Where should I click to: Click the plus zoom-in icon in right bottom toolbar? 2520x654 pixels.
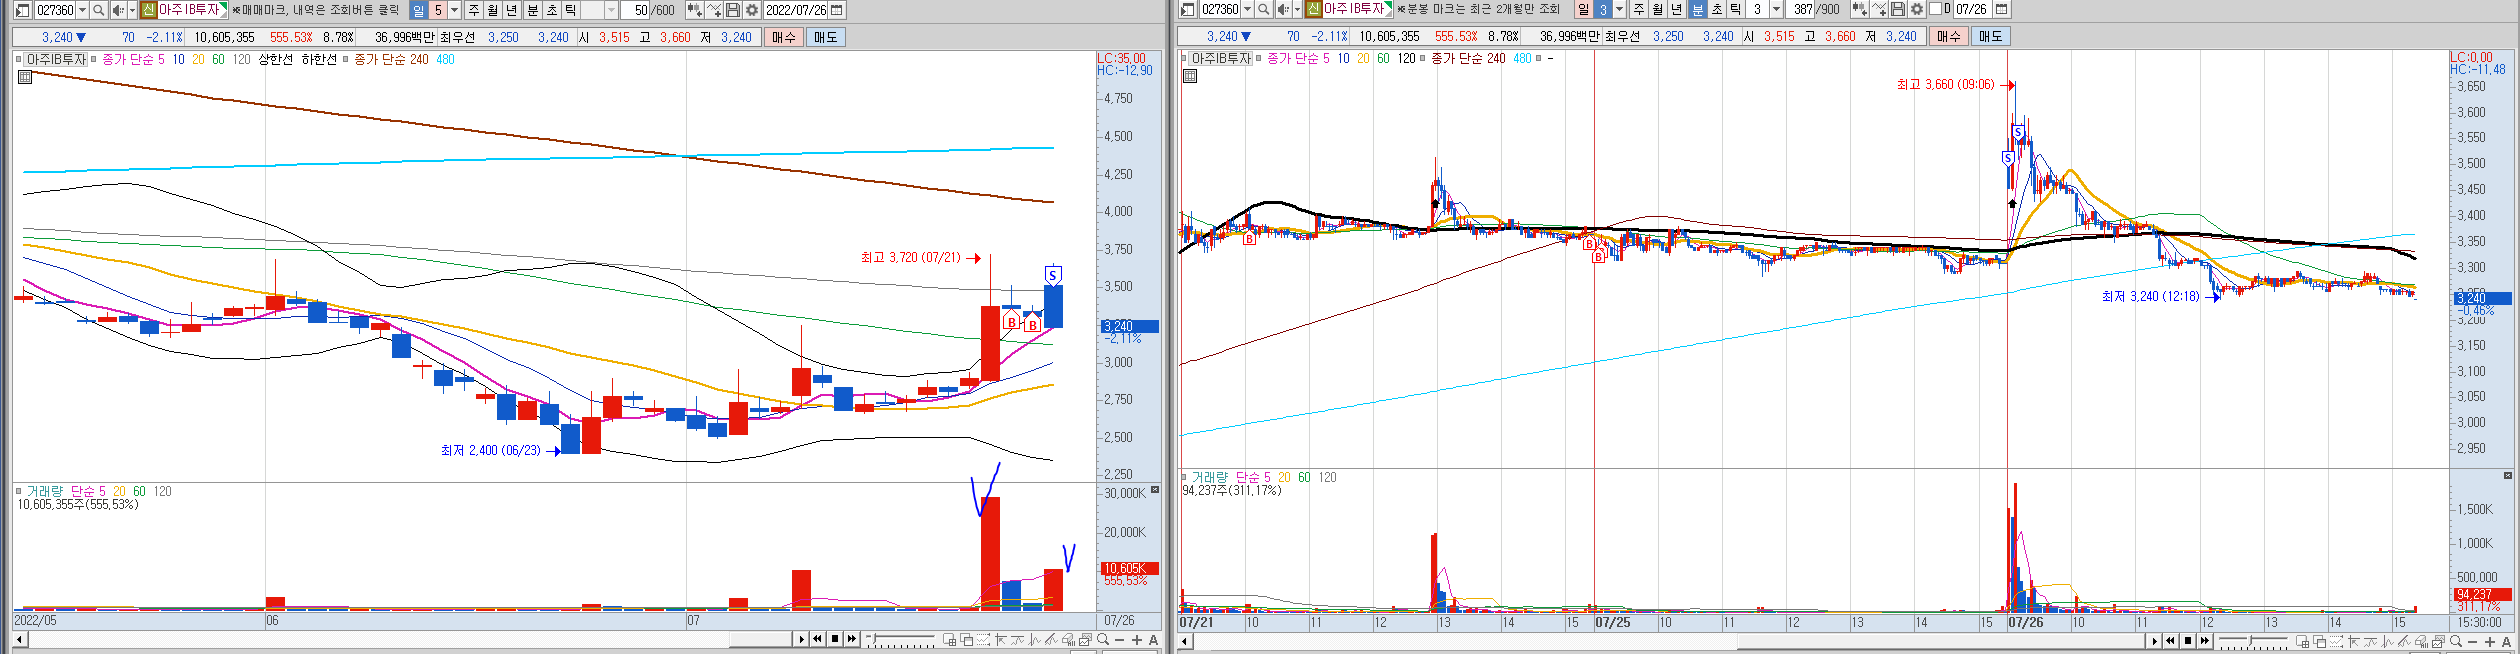(2490, 642)
